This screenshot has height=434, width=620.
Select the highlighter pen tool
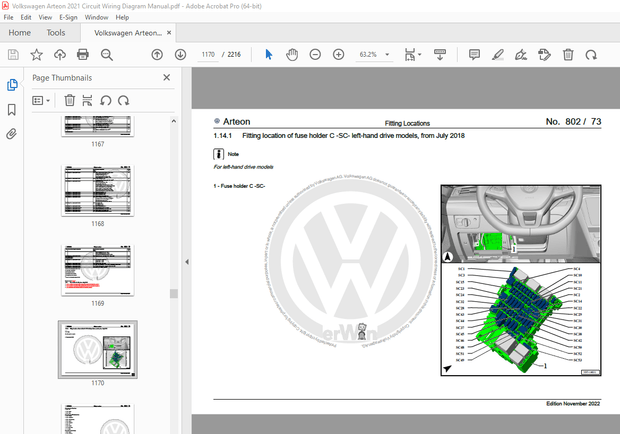pyautogui.click(x=497, y=55)
